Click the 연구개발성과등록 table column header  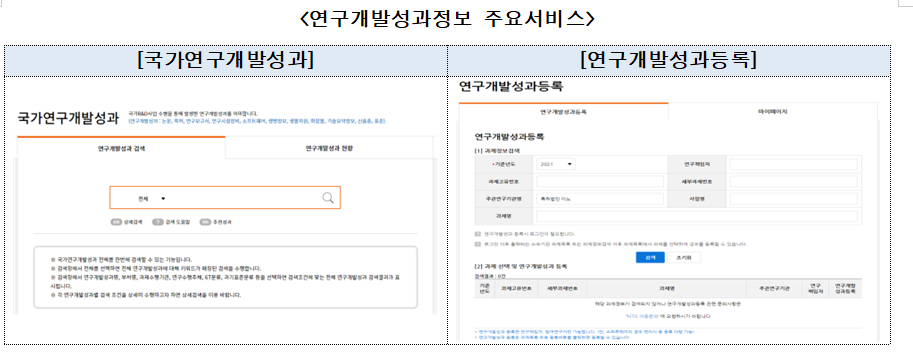pyautogui.click(x=844, y=288)
